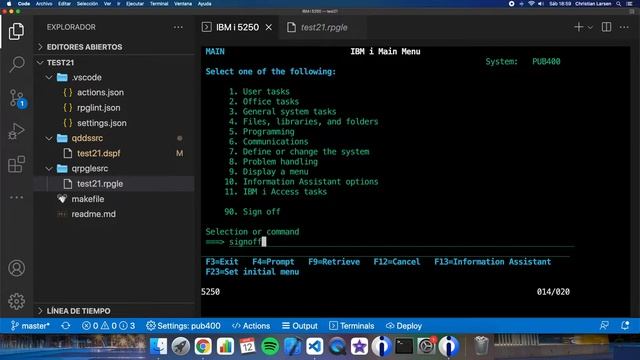The image size is (640, 360).
Task: Open Explorer panel more actions ellipsis
Action: (x=178, y=27)
